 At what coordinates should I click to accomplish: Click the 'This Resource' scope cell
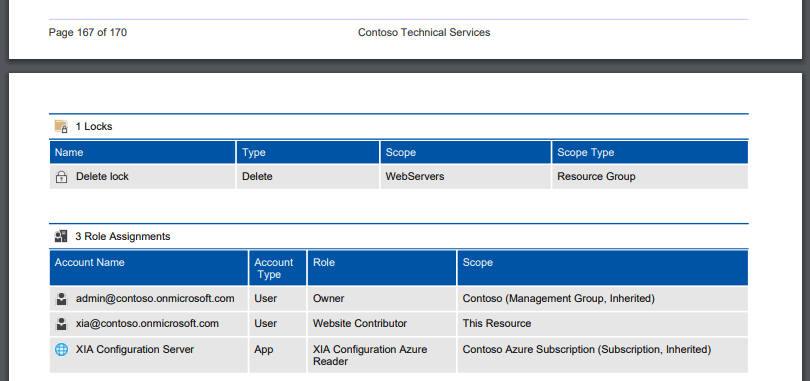point(602,324)
